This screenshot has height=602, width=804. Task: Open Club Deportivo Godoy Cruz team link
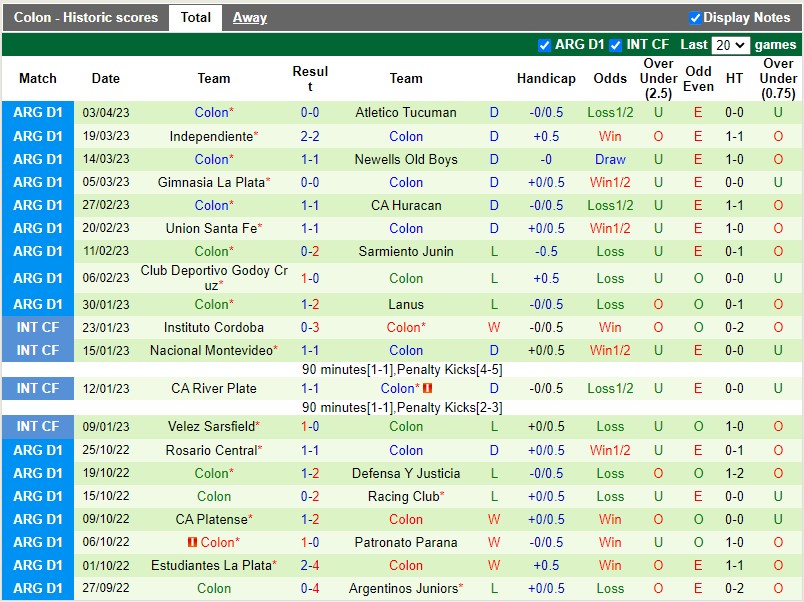pos(213,278)
